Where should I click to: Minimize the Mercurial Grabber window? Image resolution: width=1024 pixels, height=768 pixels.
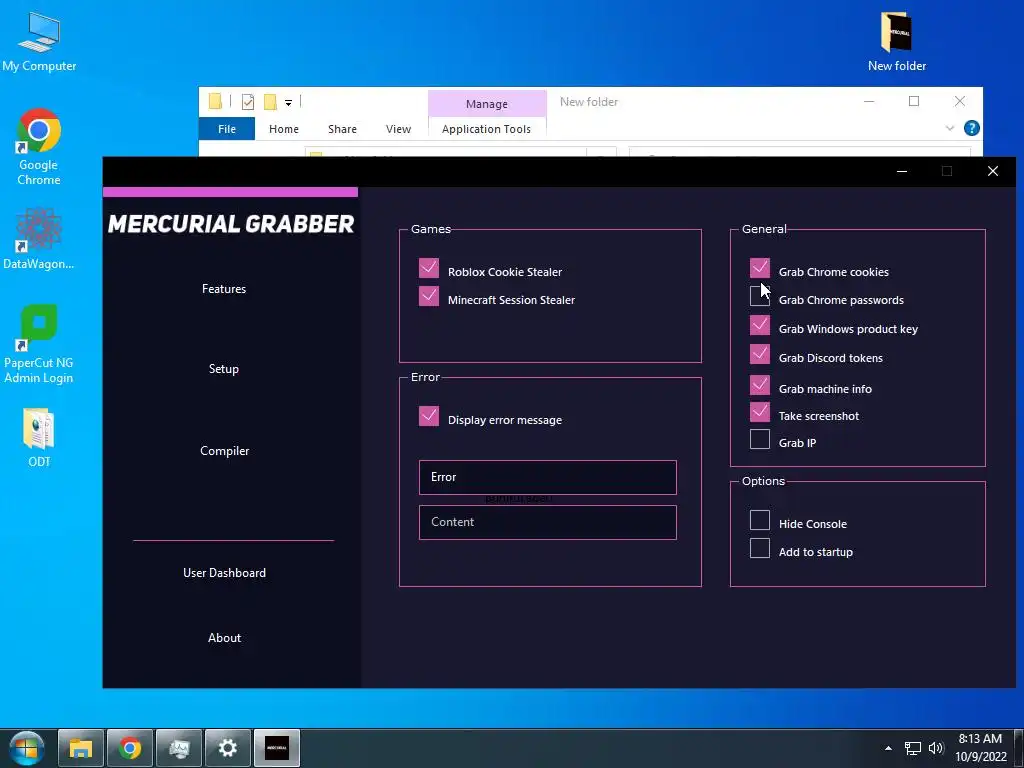tap(902, 171)
